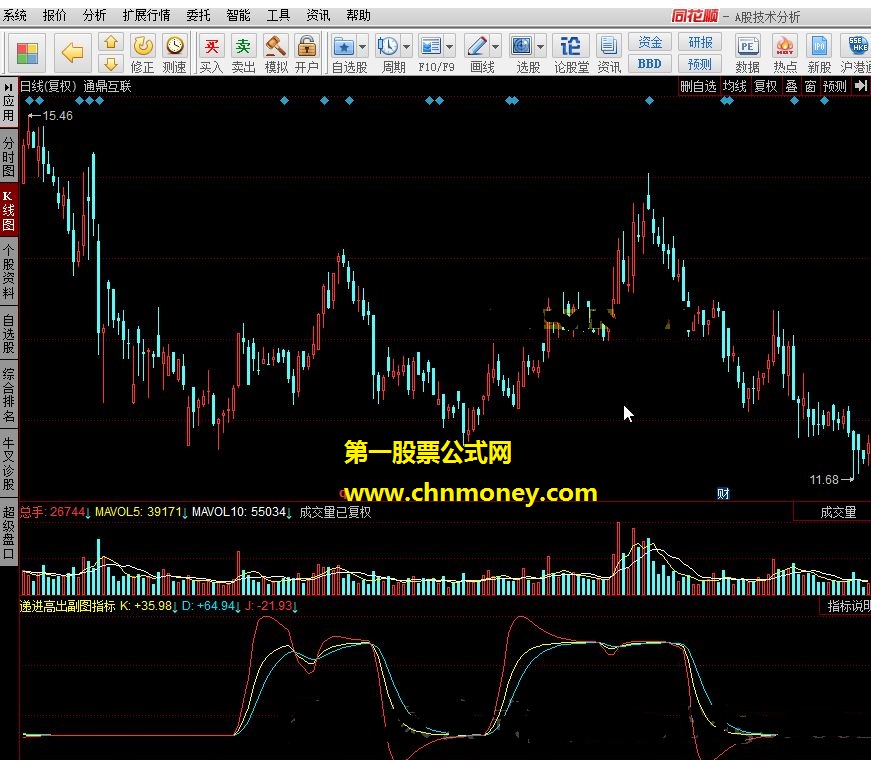Click the 研报 button
Viewport: 871px width, 760px height.
(700, 42)
